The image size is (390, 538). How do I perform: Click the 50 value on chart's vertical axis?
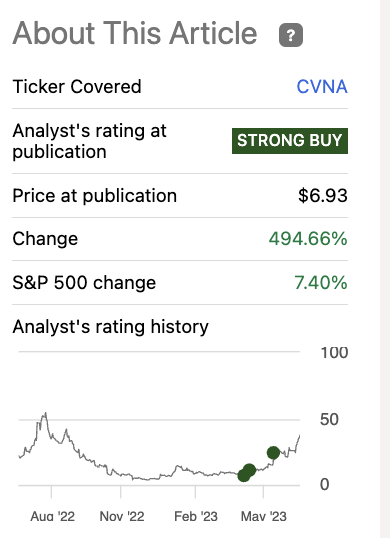point(329,419)
